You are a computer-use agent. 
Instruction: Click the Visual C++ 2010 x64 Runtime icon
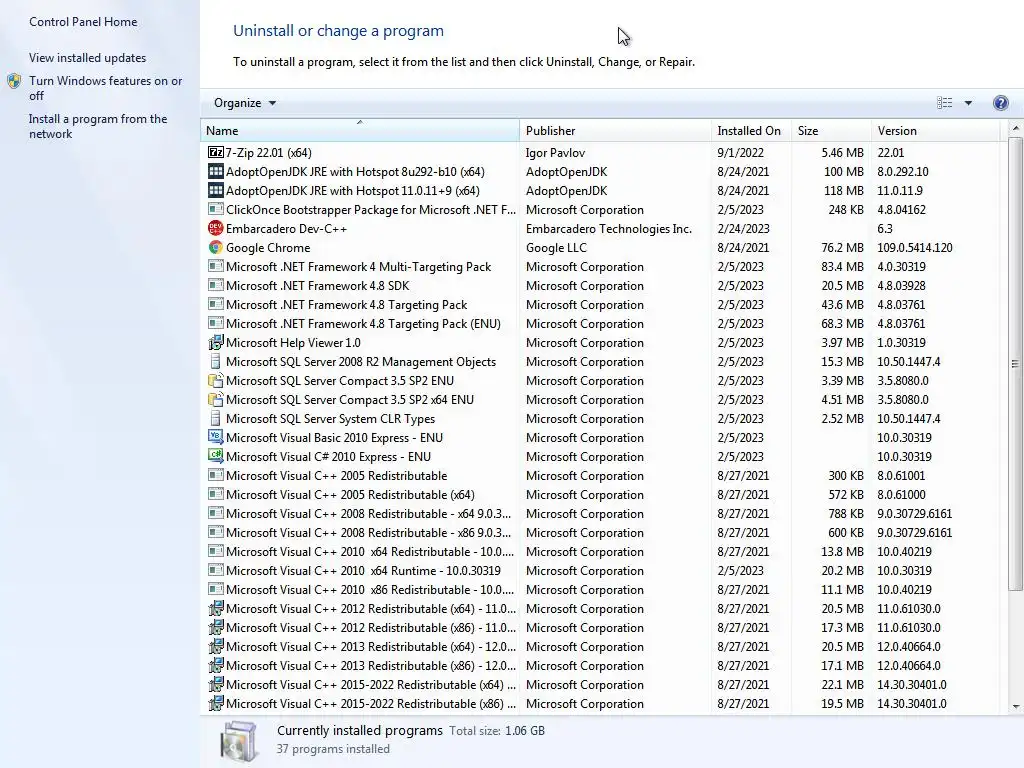click(x=216, y=570)
